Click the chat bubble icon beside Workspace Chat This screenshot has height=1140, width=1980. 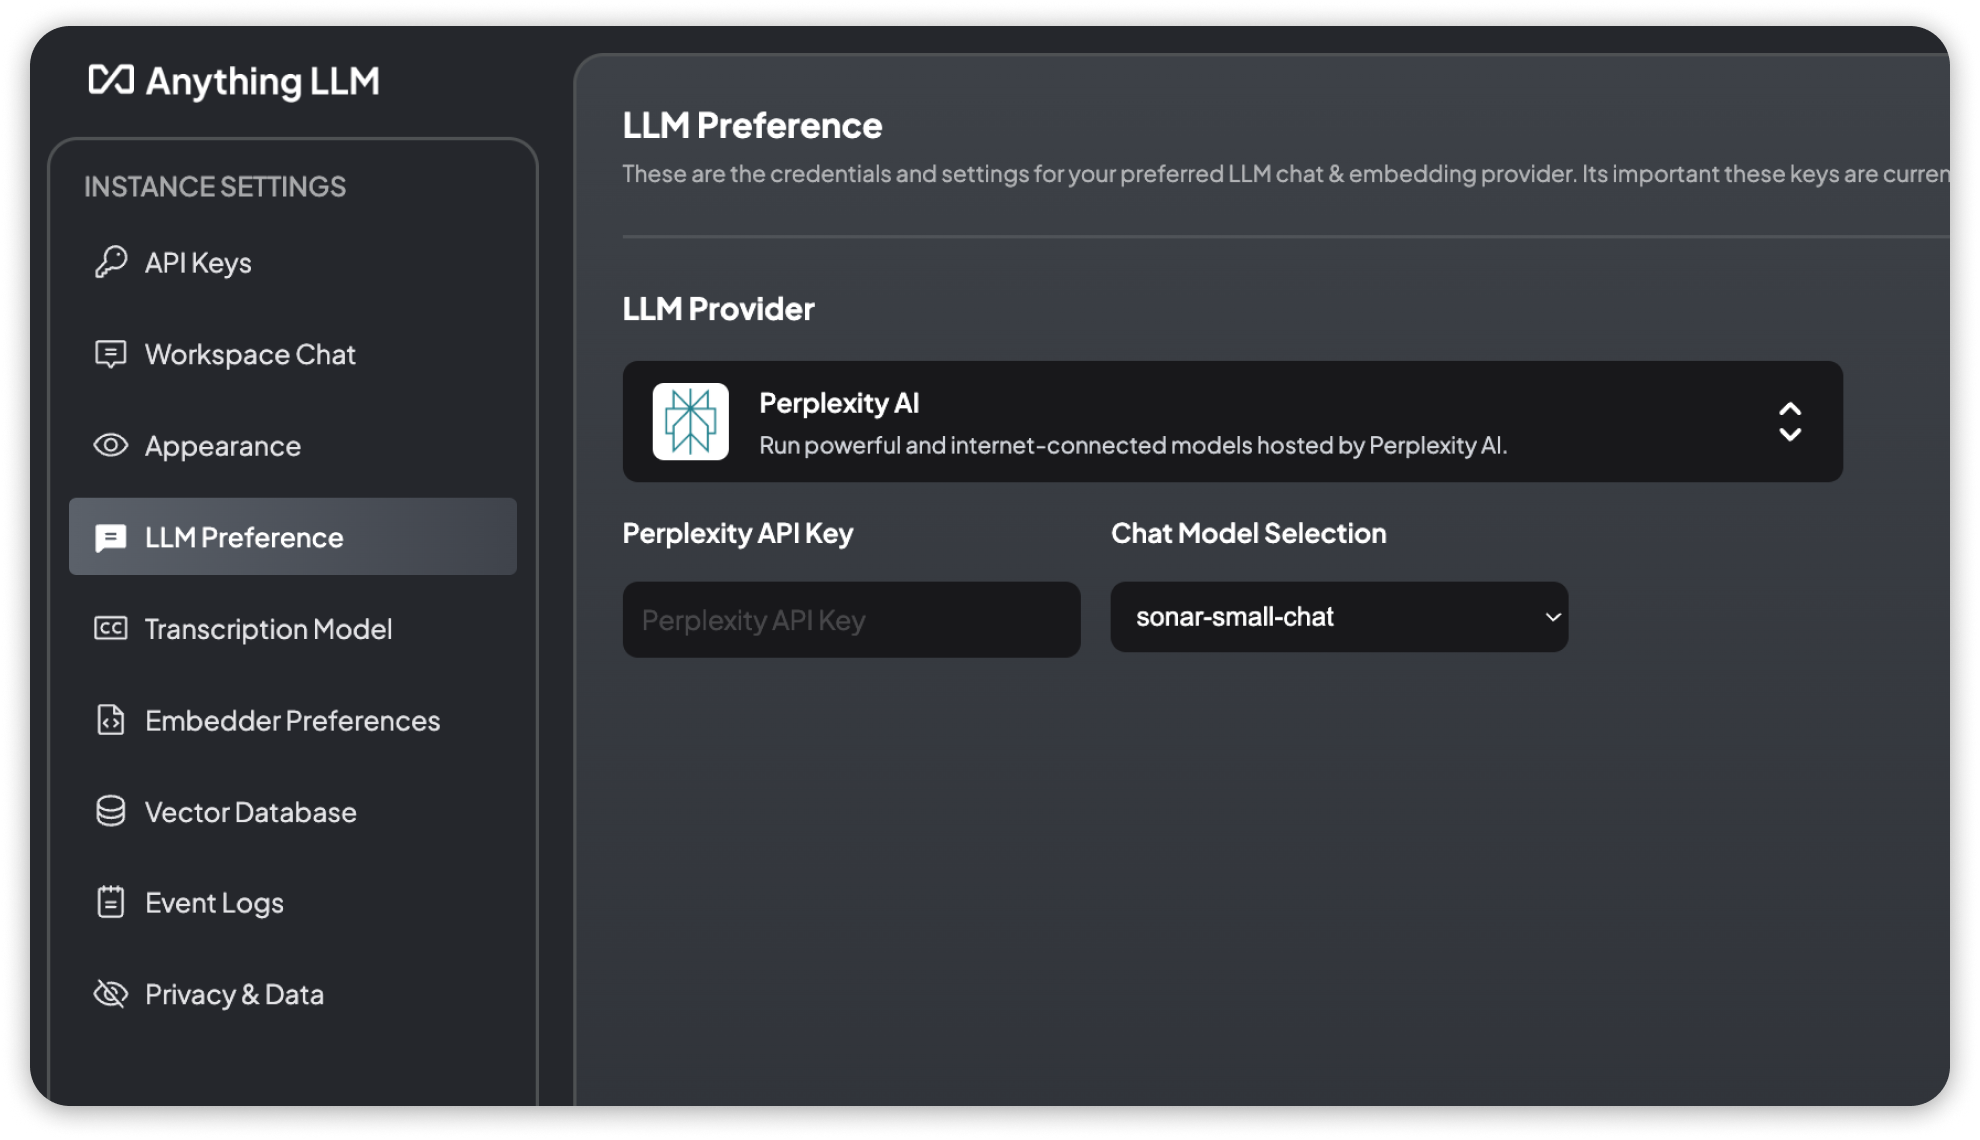pos(111,354)
